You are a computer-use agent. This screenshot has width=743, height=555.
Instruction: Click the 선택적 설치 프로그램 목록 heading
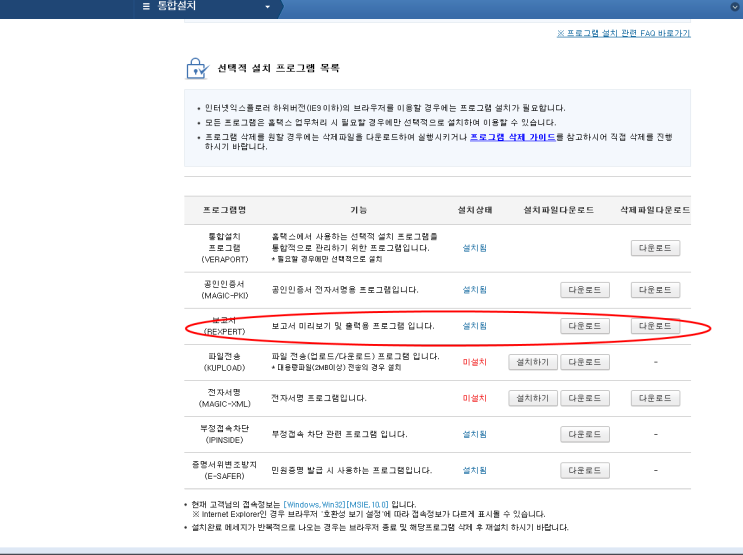click(279, 68)
